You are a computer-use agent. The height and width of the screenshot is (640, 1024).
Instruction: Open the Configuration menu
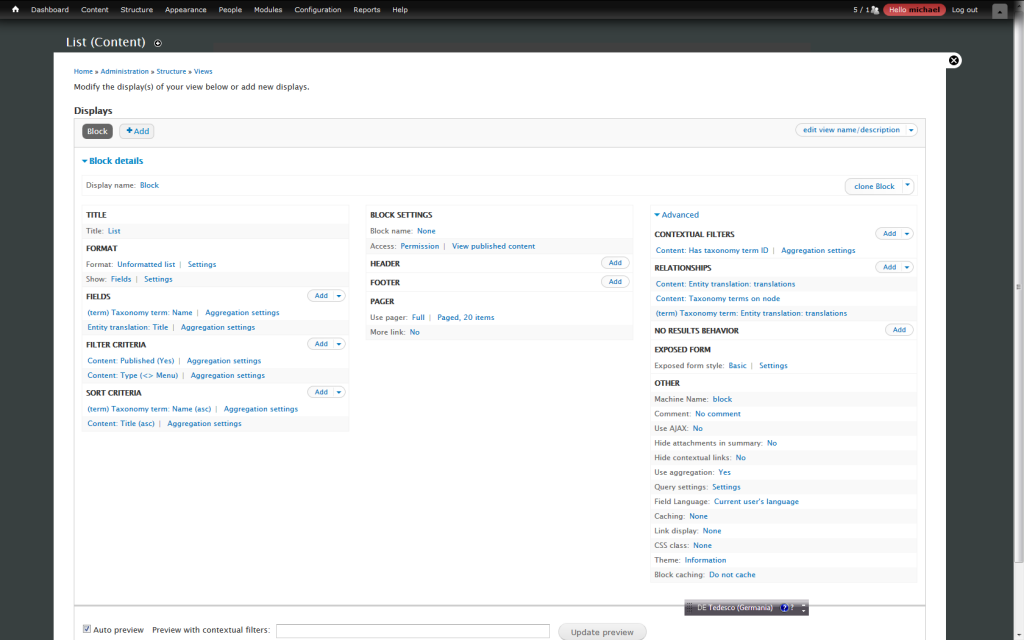tap(317, 10)
